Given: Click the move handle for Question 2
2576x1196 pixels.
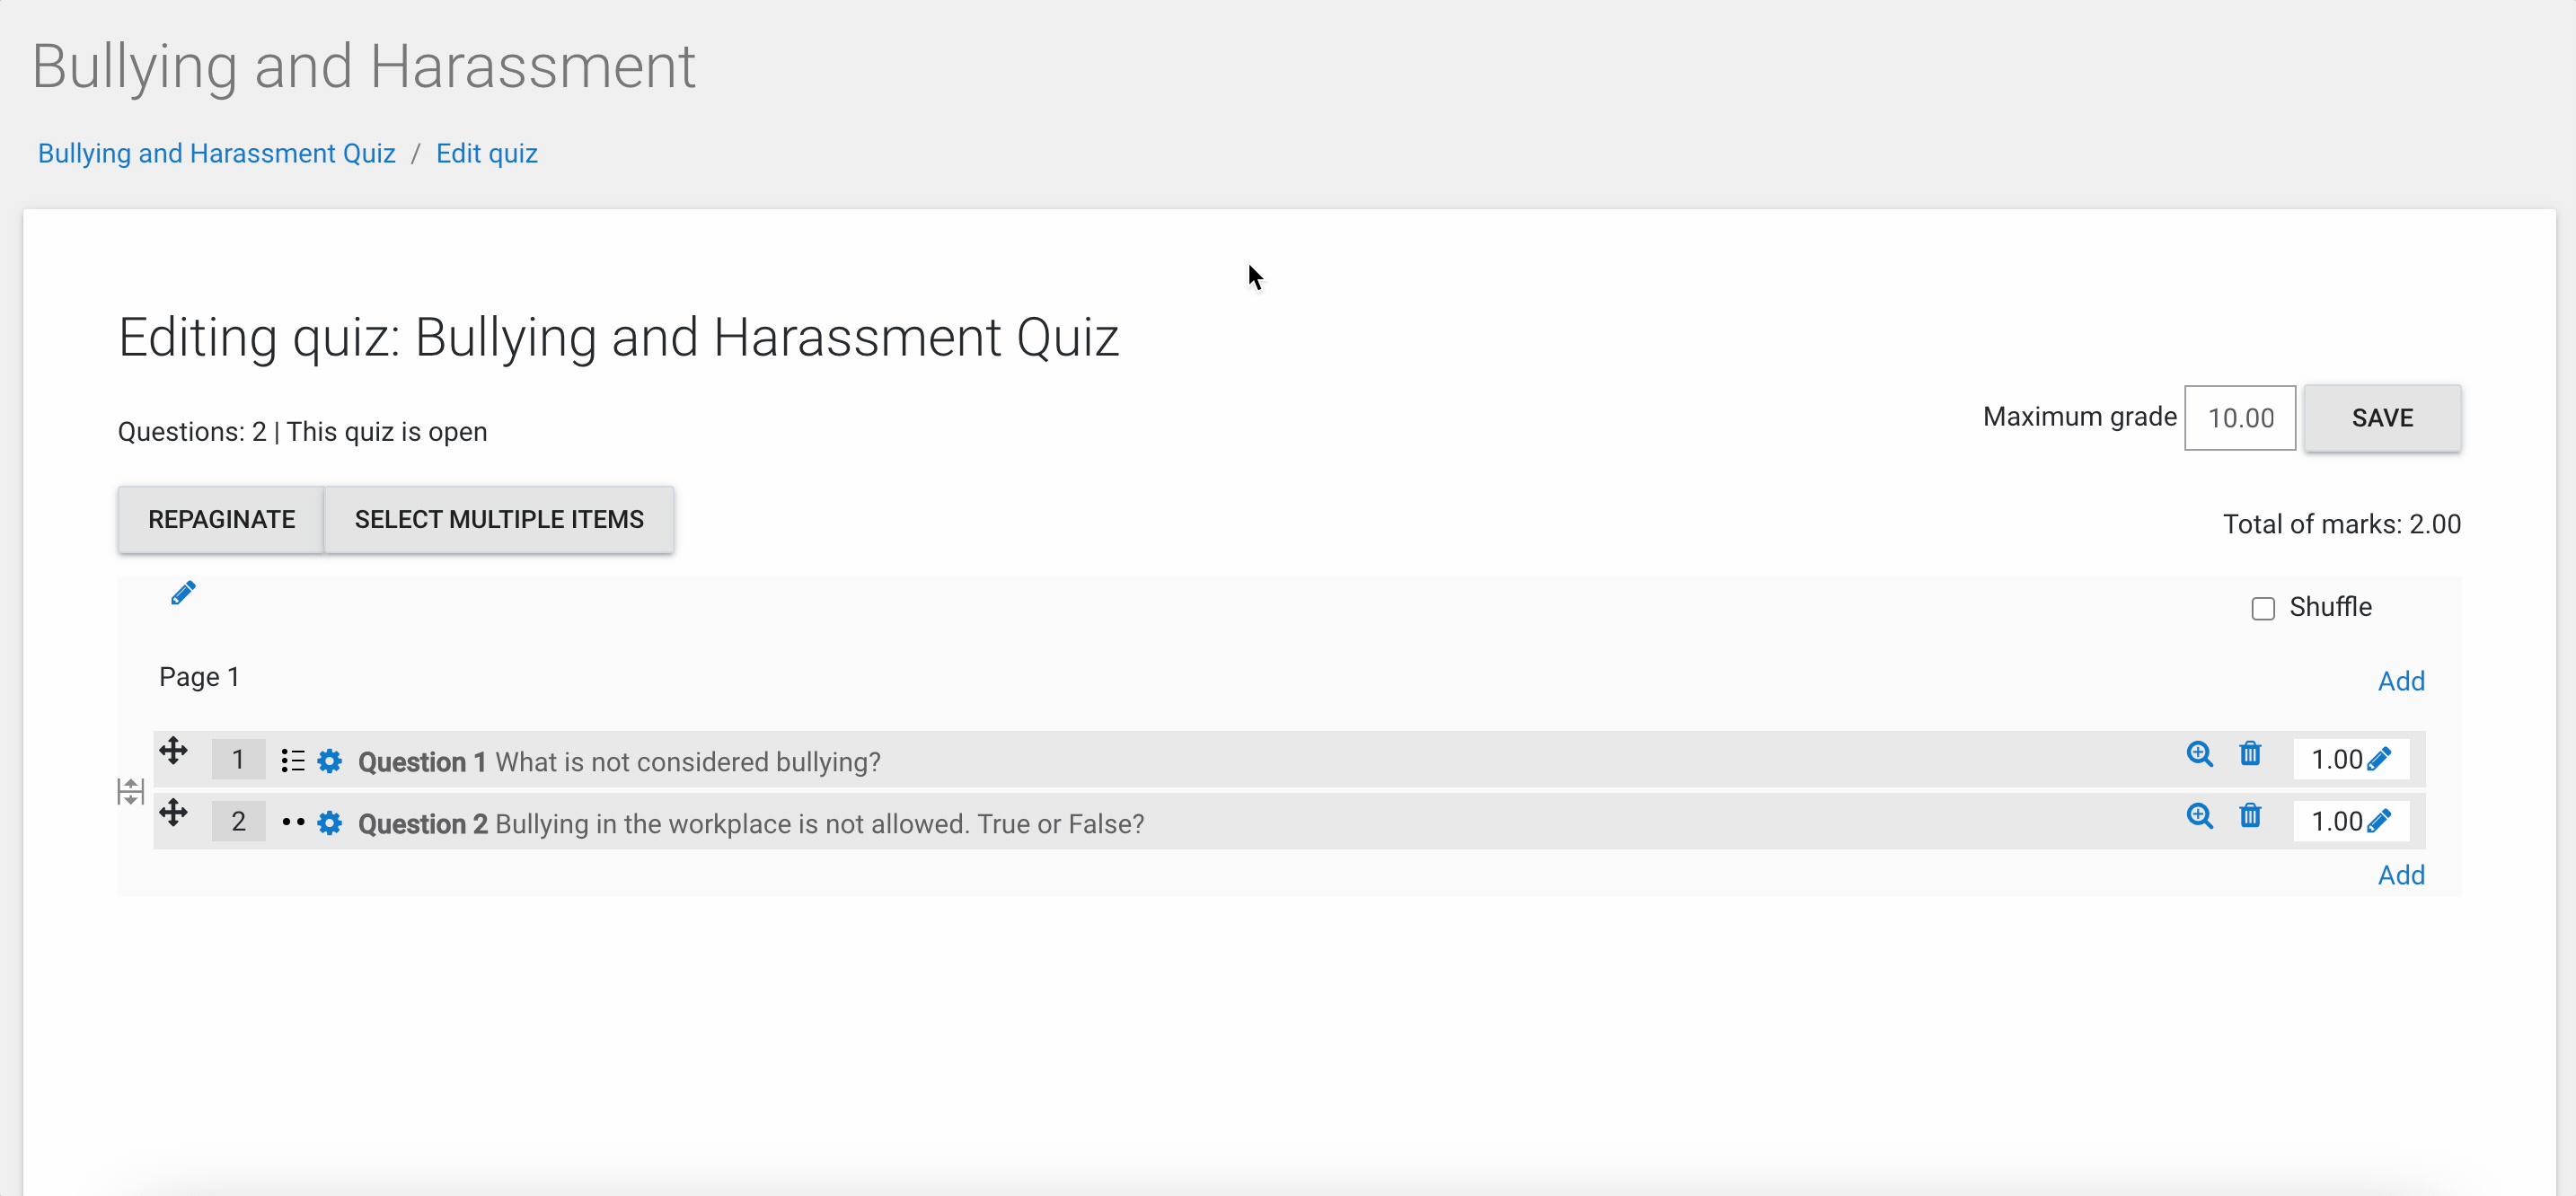Looking at the screenshot, I should 173,812.
